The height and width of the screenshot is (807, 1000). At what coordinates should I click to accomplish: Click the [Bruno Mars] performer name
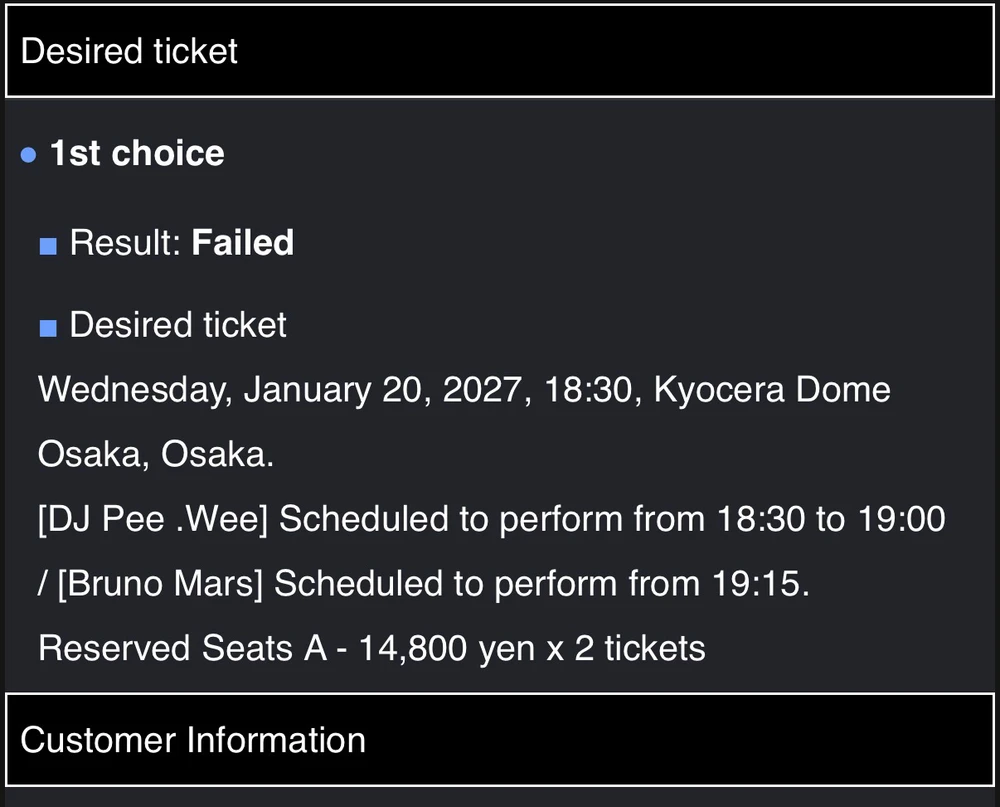(x=160, y=584)
